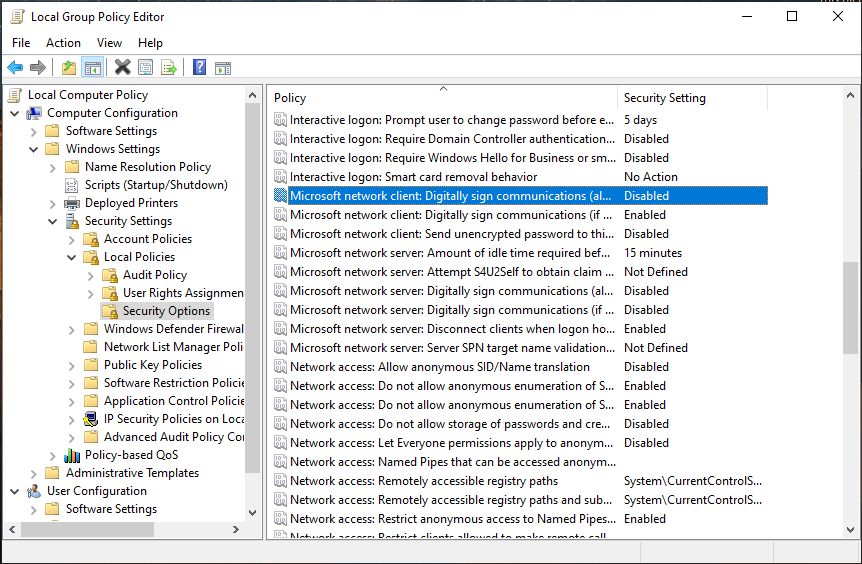This screenshot has height=564, width=862.
Task: Click the Local Group Policy Editor title icon
Action: tap(18, 17)
